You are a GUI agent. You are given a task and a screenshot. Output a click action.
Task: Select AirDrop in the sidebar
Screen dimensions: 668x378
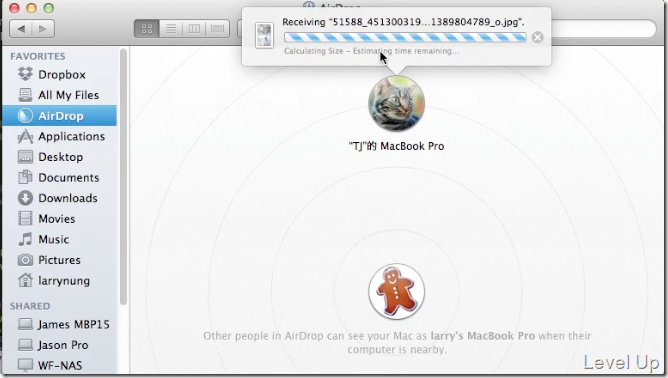[60, 115]
